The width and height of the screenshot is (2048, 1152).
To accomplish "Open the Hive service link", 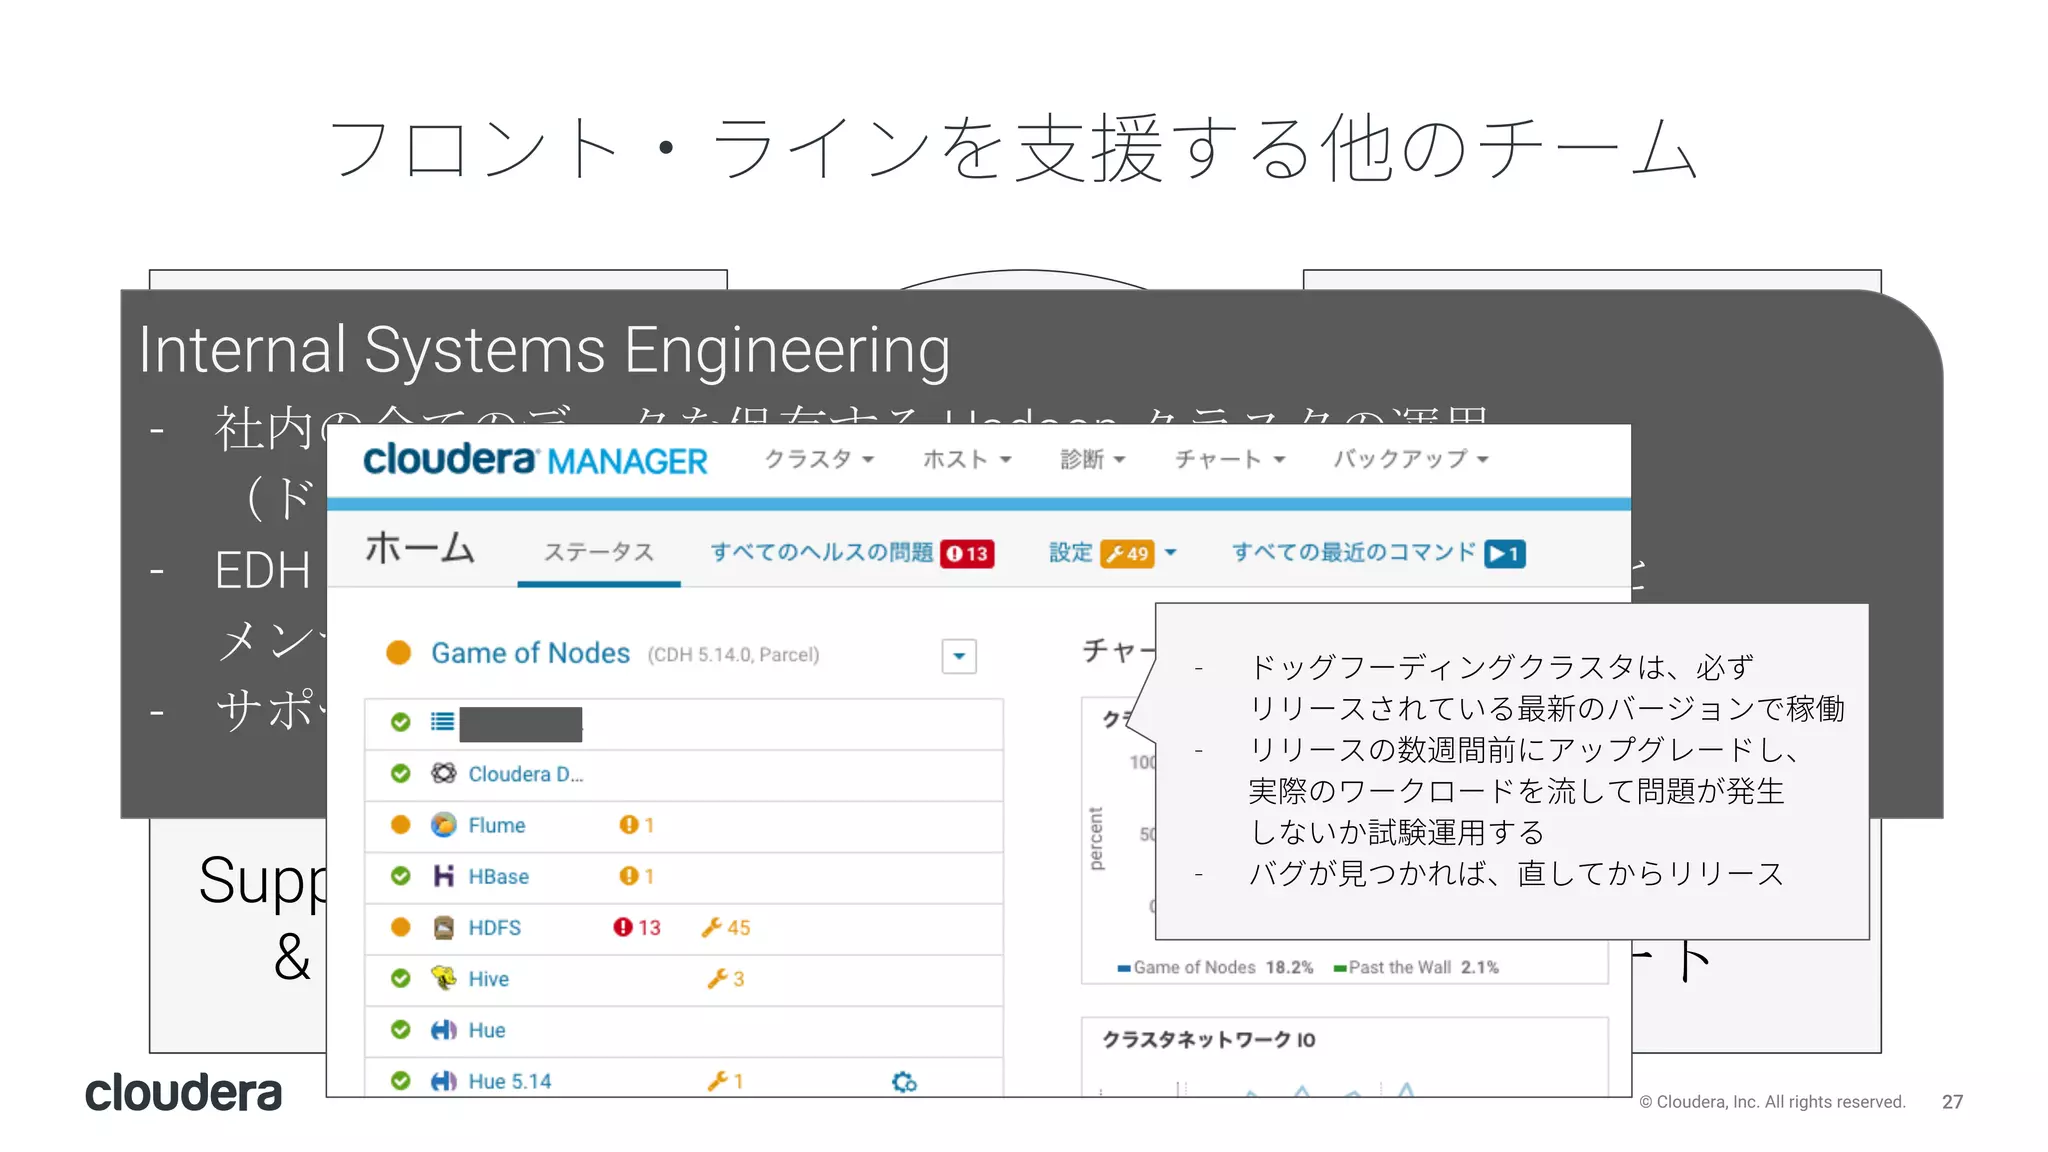I will [x=488, y=978].
